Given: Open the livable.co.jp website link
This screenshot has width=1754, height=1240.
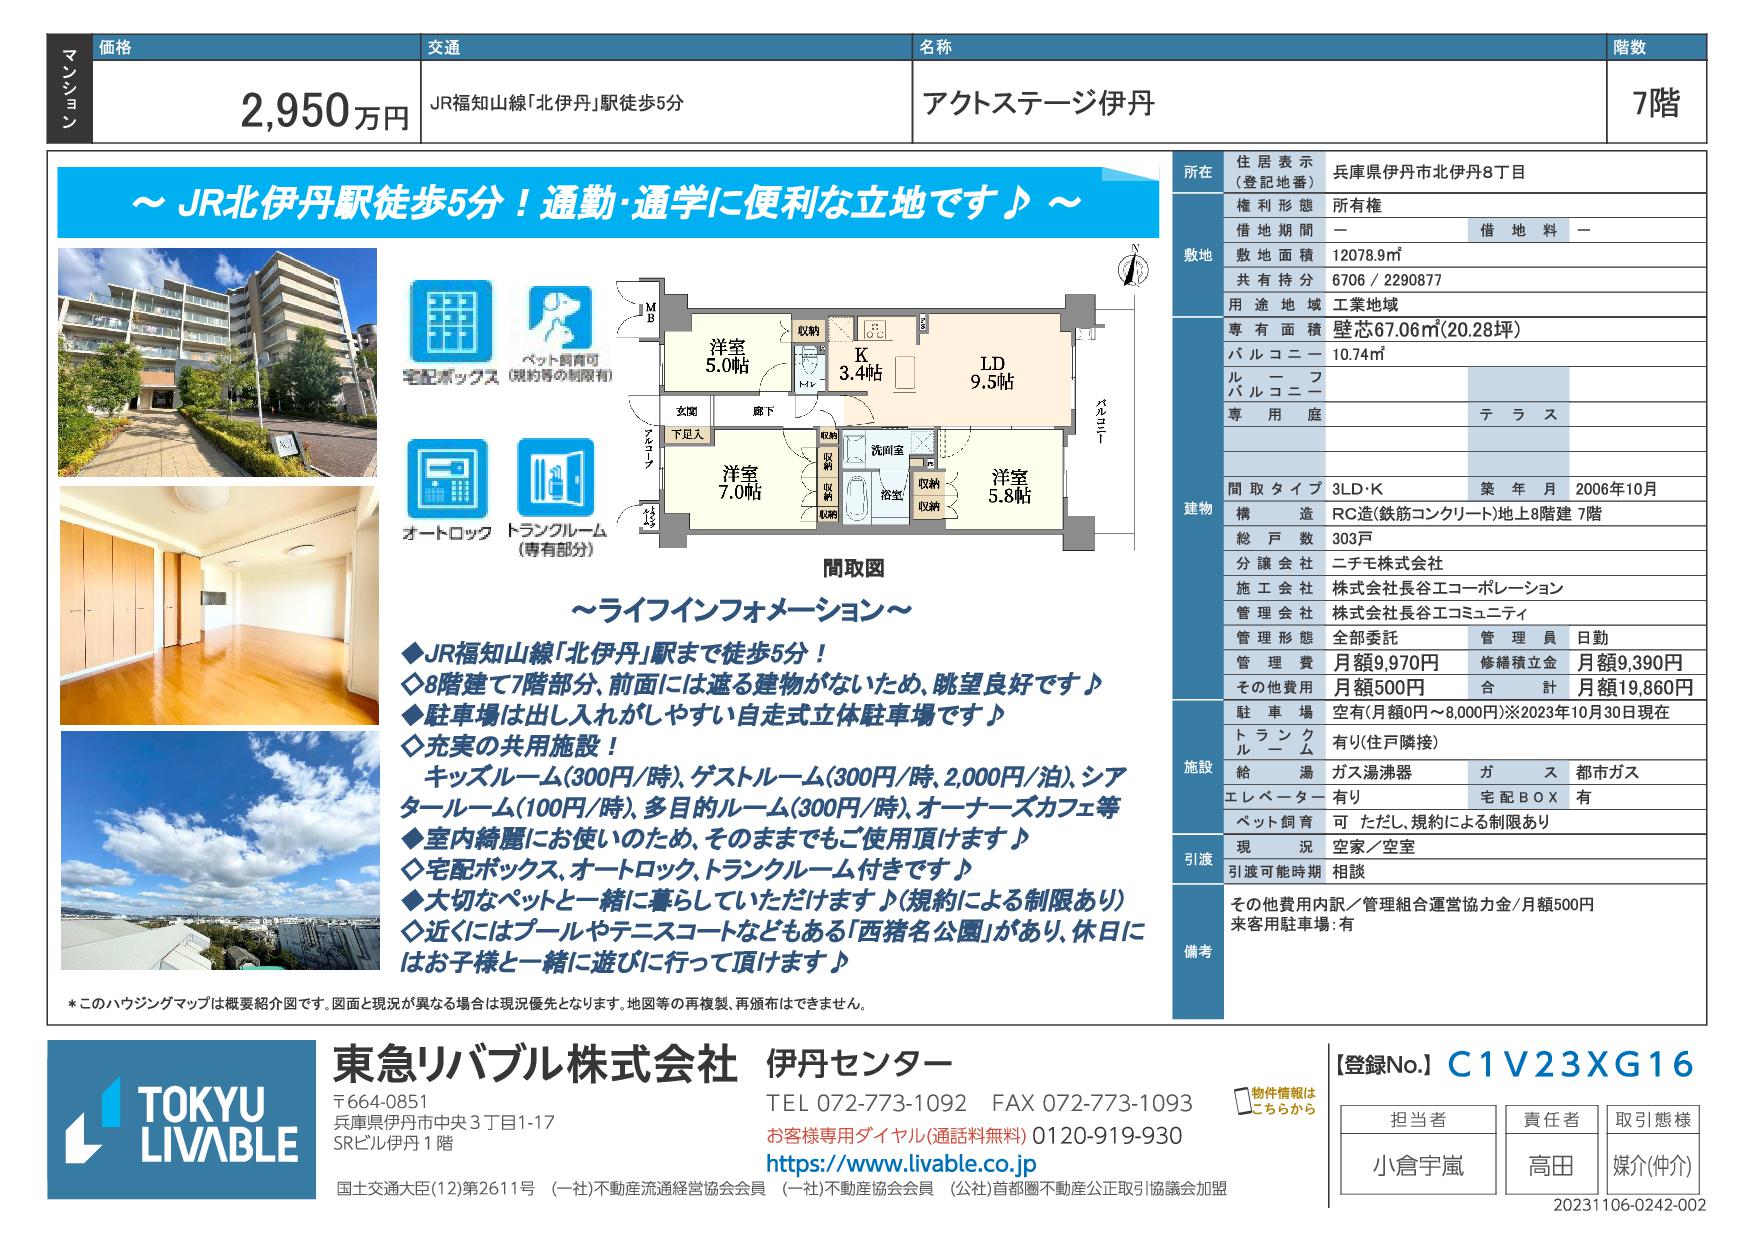Looking at the screenshot, I should click(900, 1164).
